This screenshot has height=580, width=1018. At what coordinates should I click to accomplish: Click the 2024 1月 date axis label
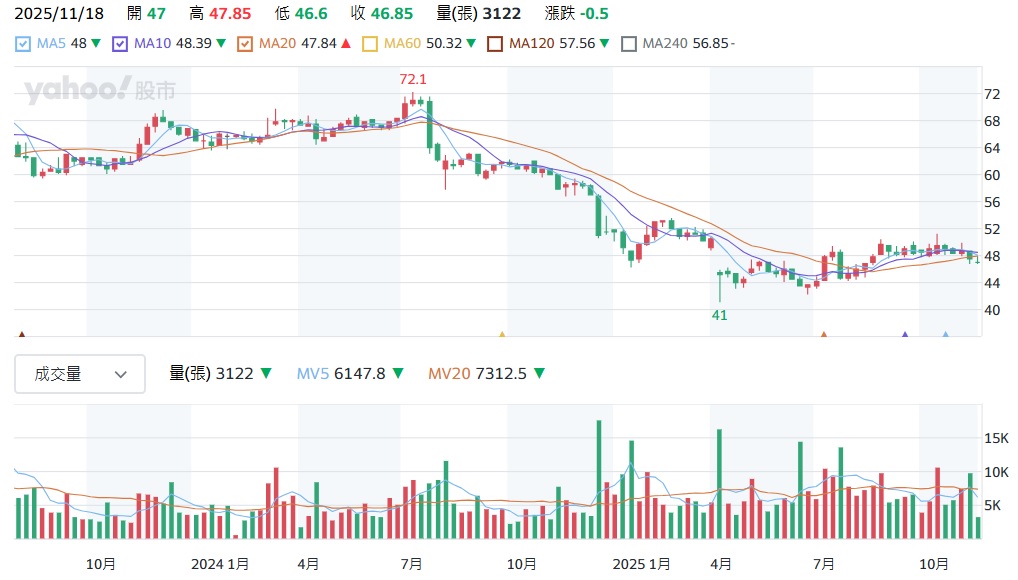point(220,564)
